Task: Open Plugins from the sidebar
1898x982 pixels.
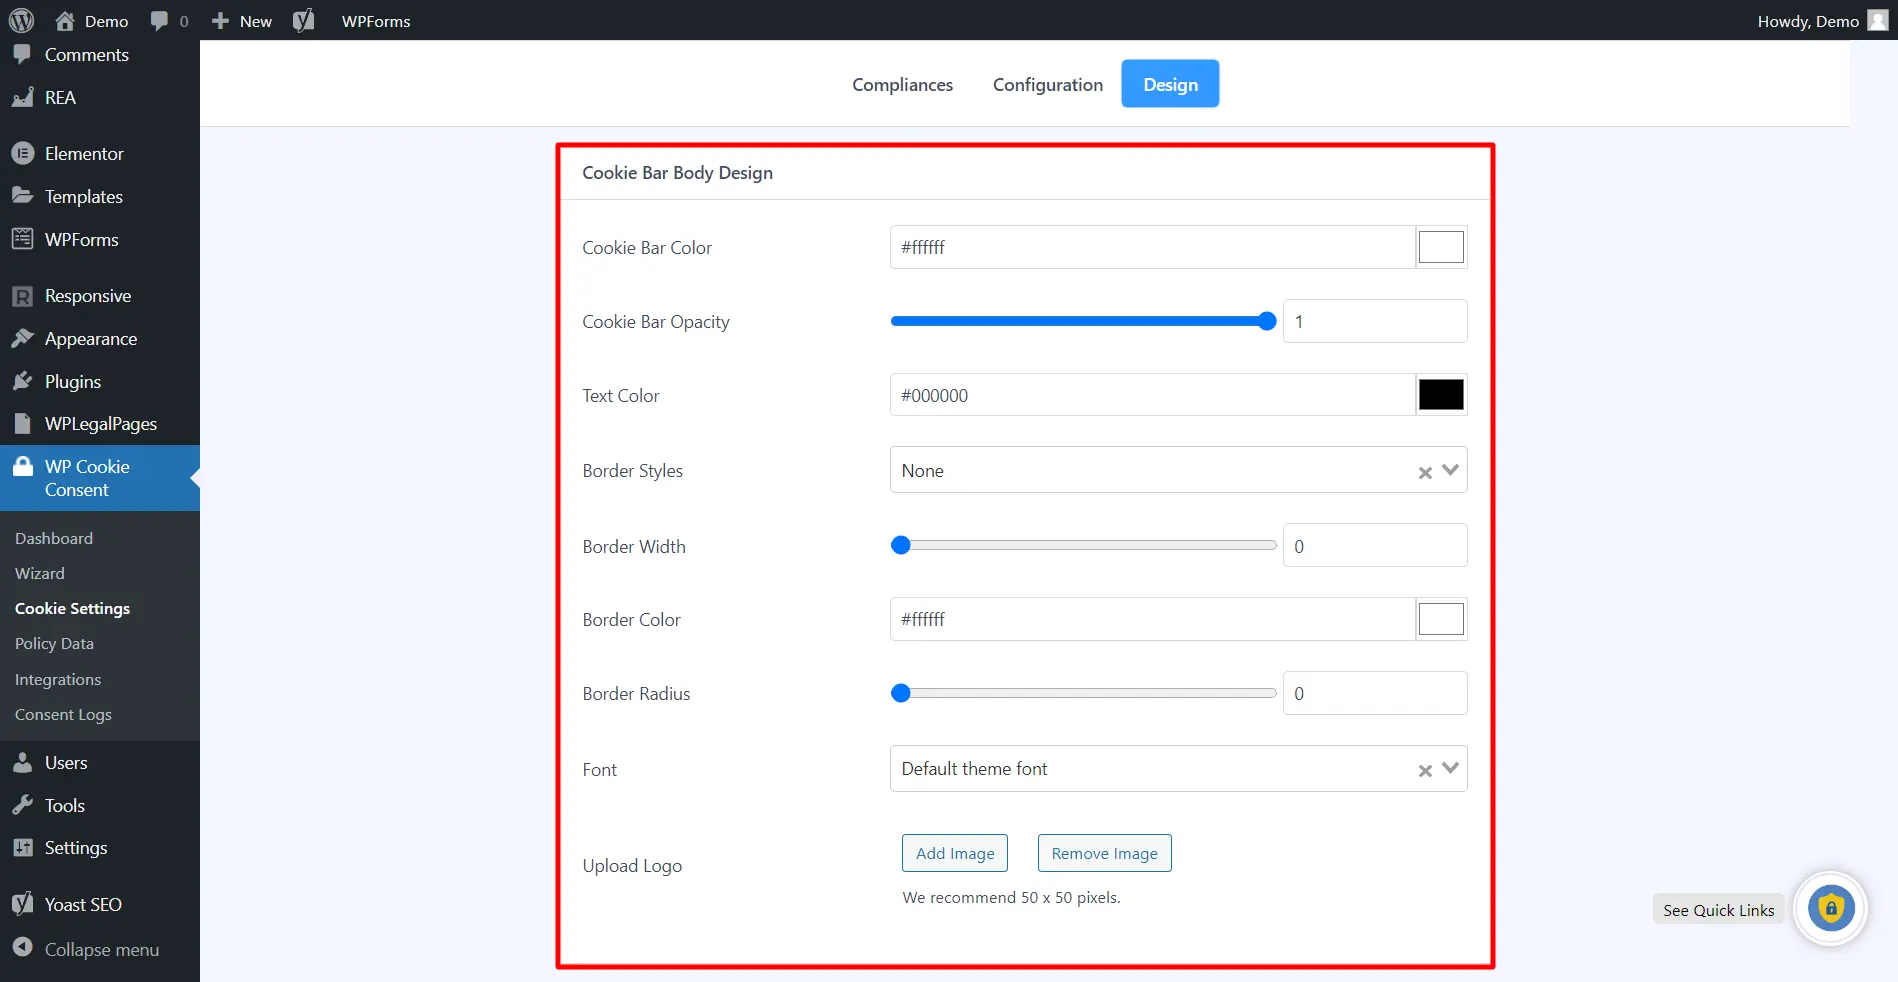Action: (x=72, y=382)
